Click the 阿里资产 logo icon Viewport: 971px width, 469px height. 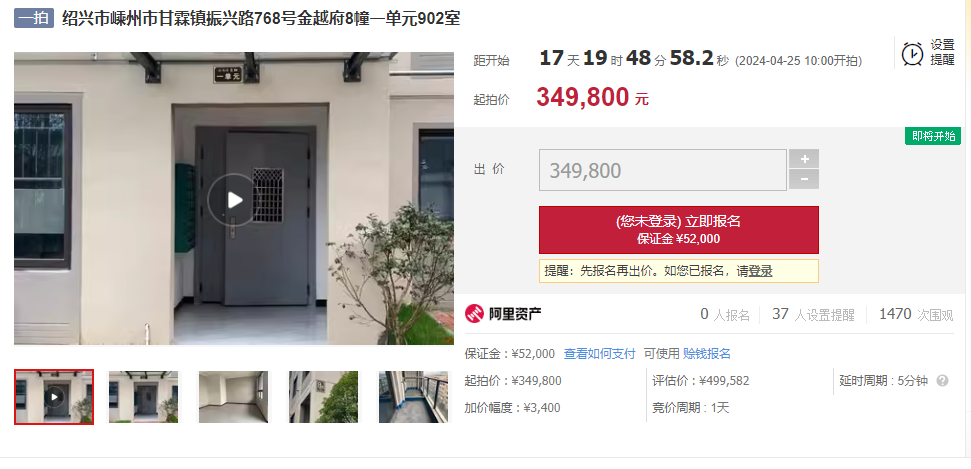[x=474, y=313]
